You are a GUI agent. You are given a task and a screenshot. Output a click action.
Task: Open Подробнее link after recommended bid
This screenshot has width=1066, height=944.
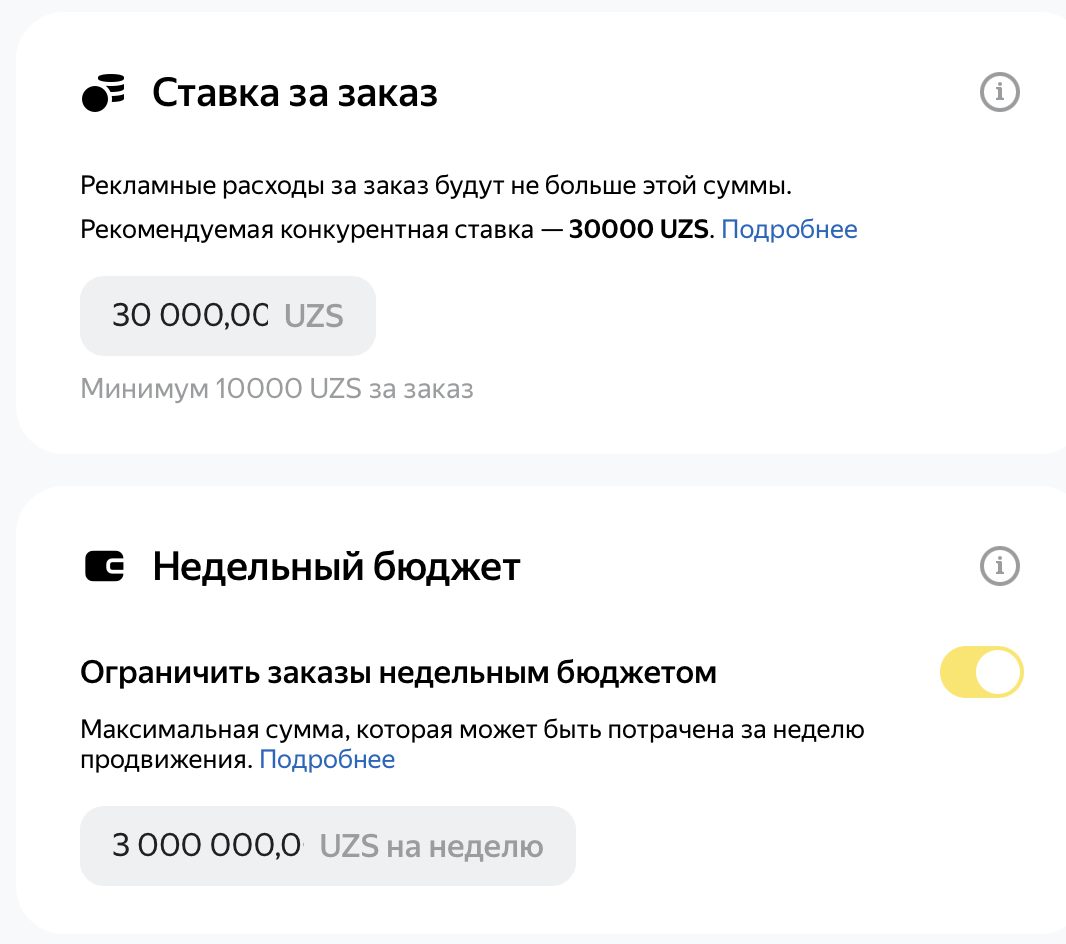point(789,229)
